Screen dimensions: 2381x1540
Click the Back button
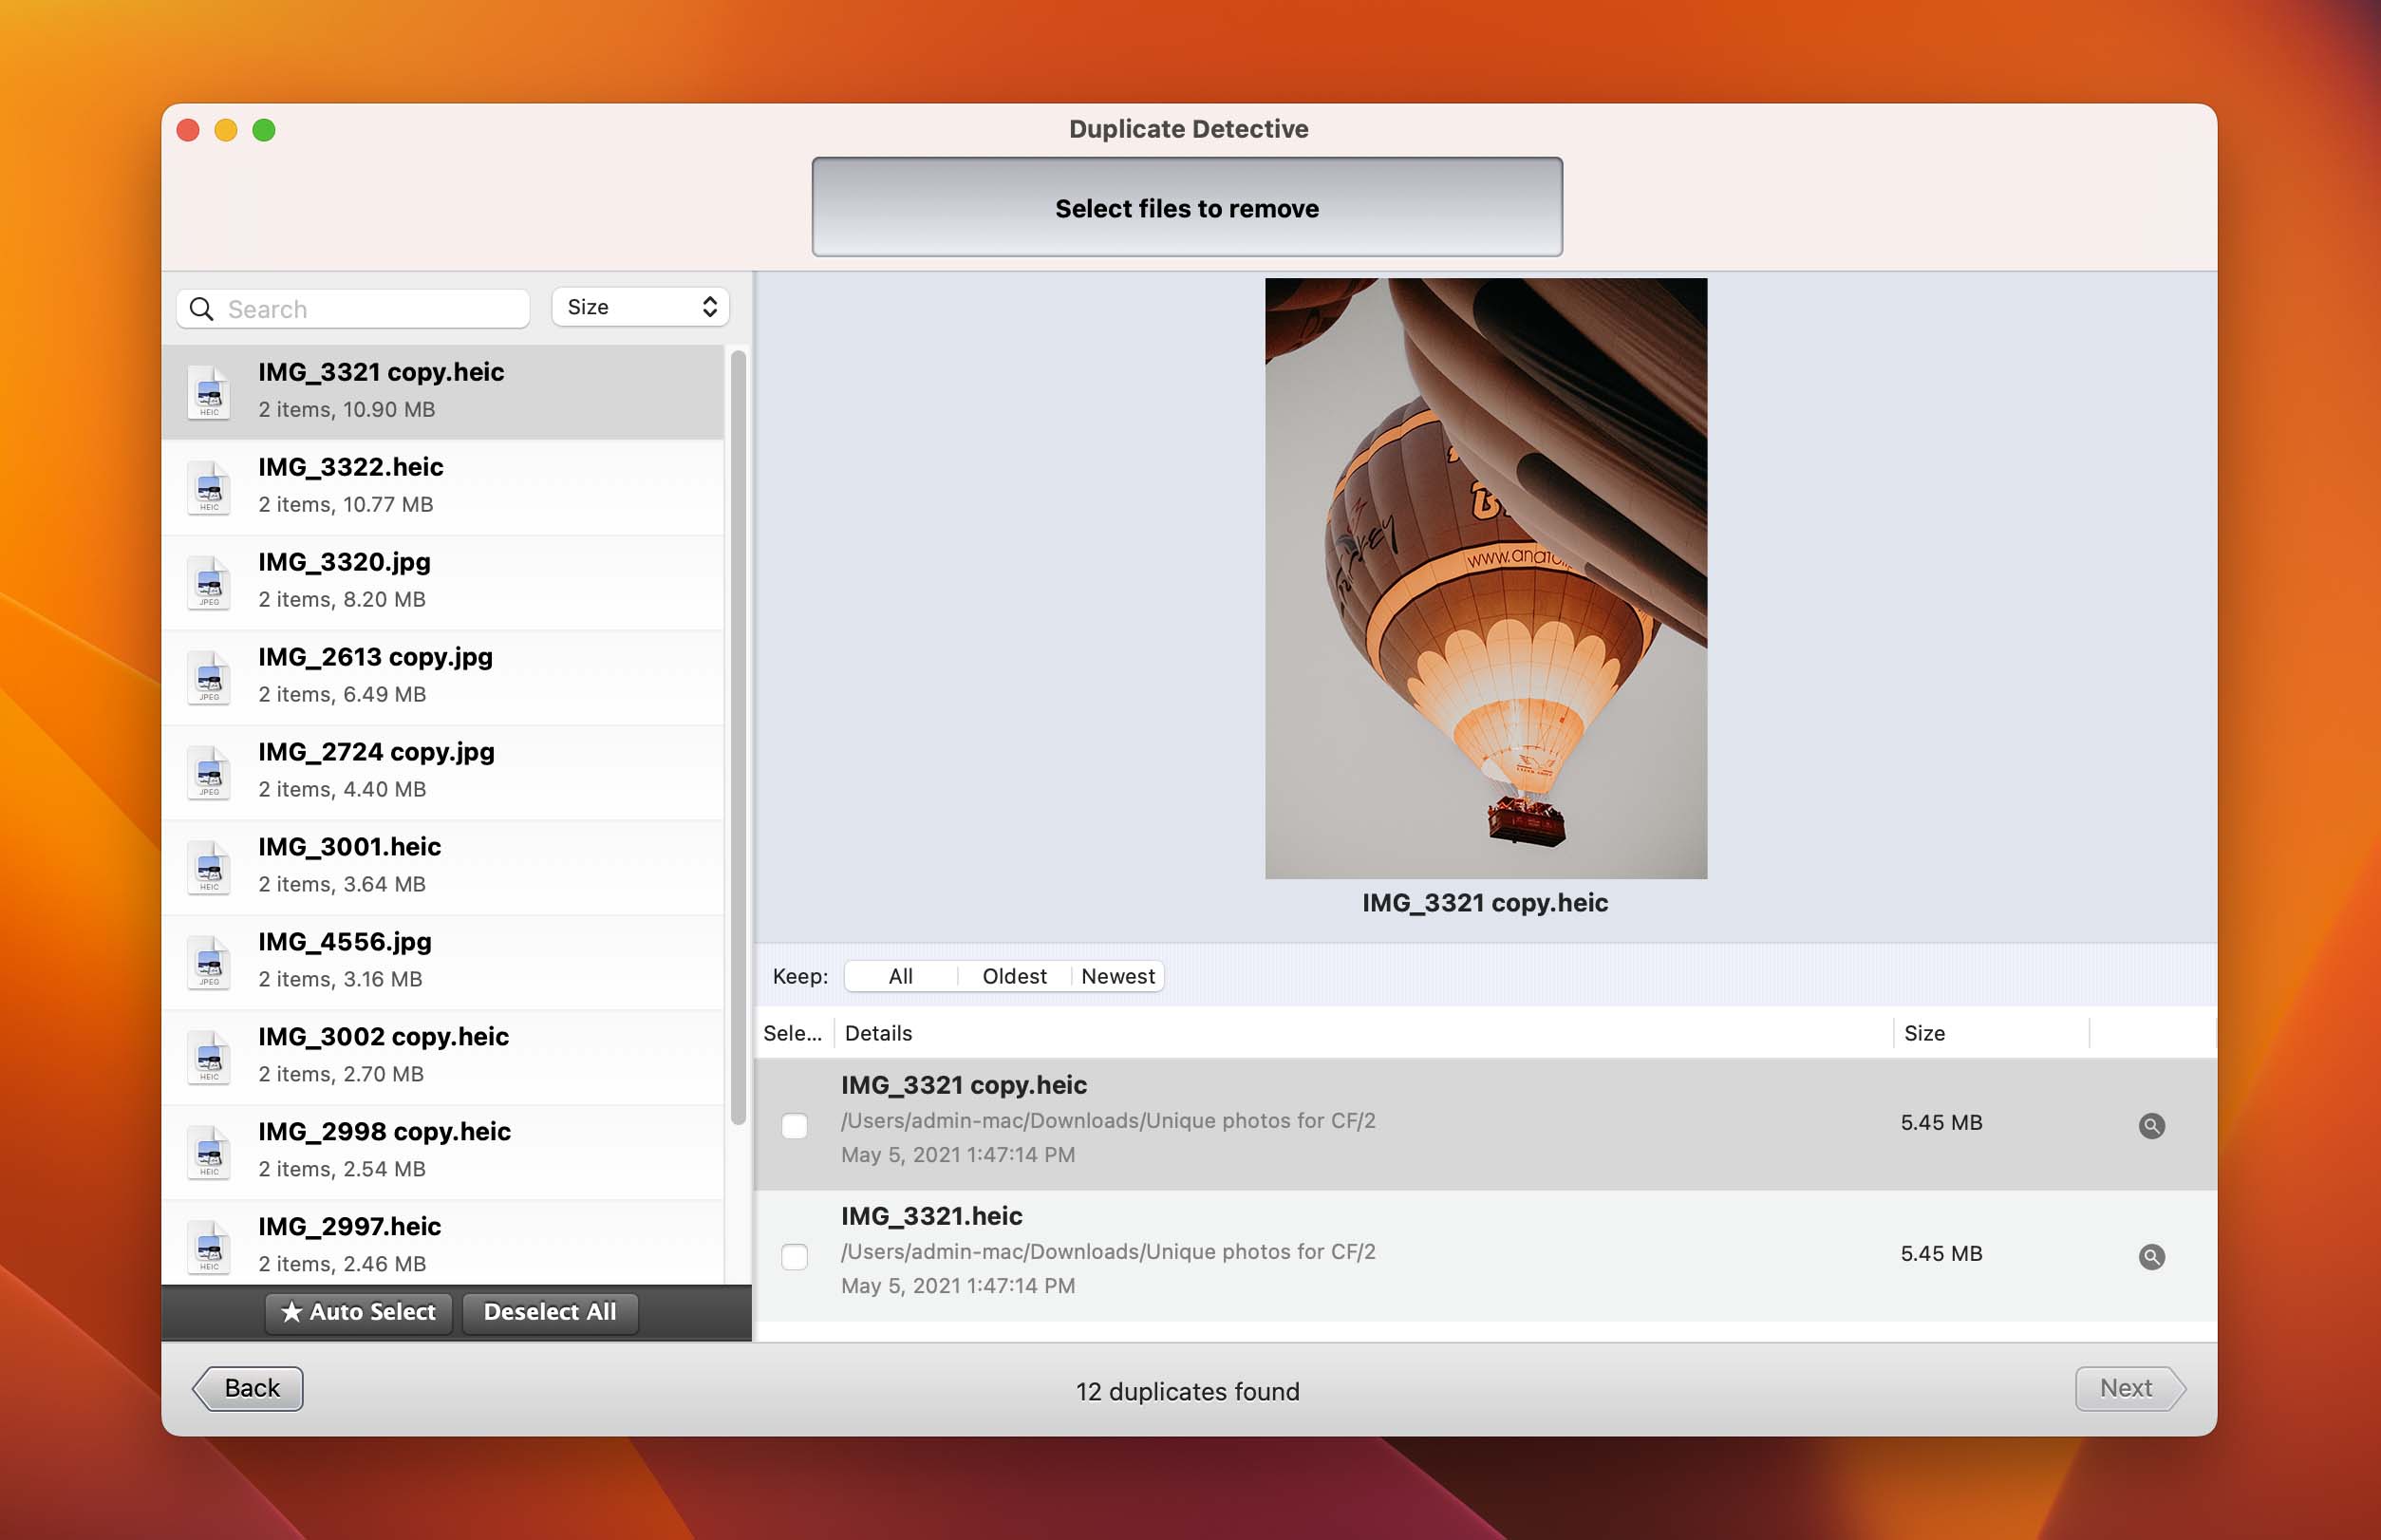click(250, 1387)
